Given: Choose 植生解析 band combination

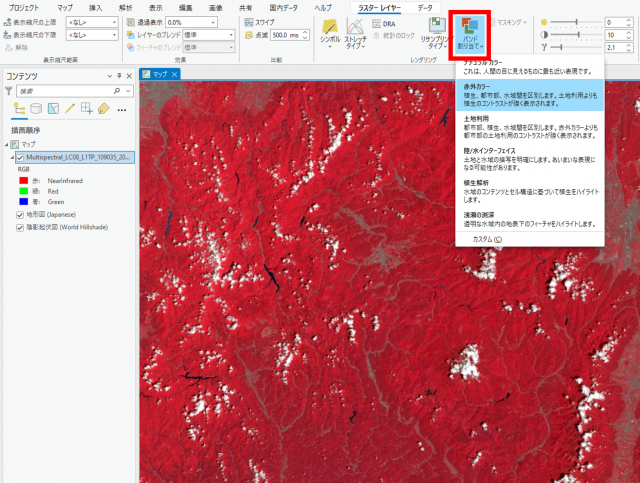Looking at the screenshot, I should (x=529, y=191).
